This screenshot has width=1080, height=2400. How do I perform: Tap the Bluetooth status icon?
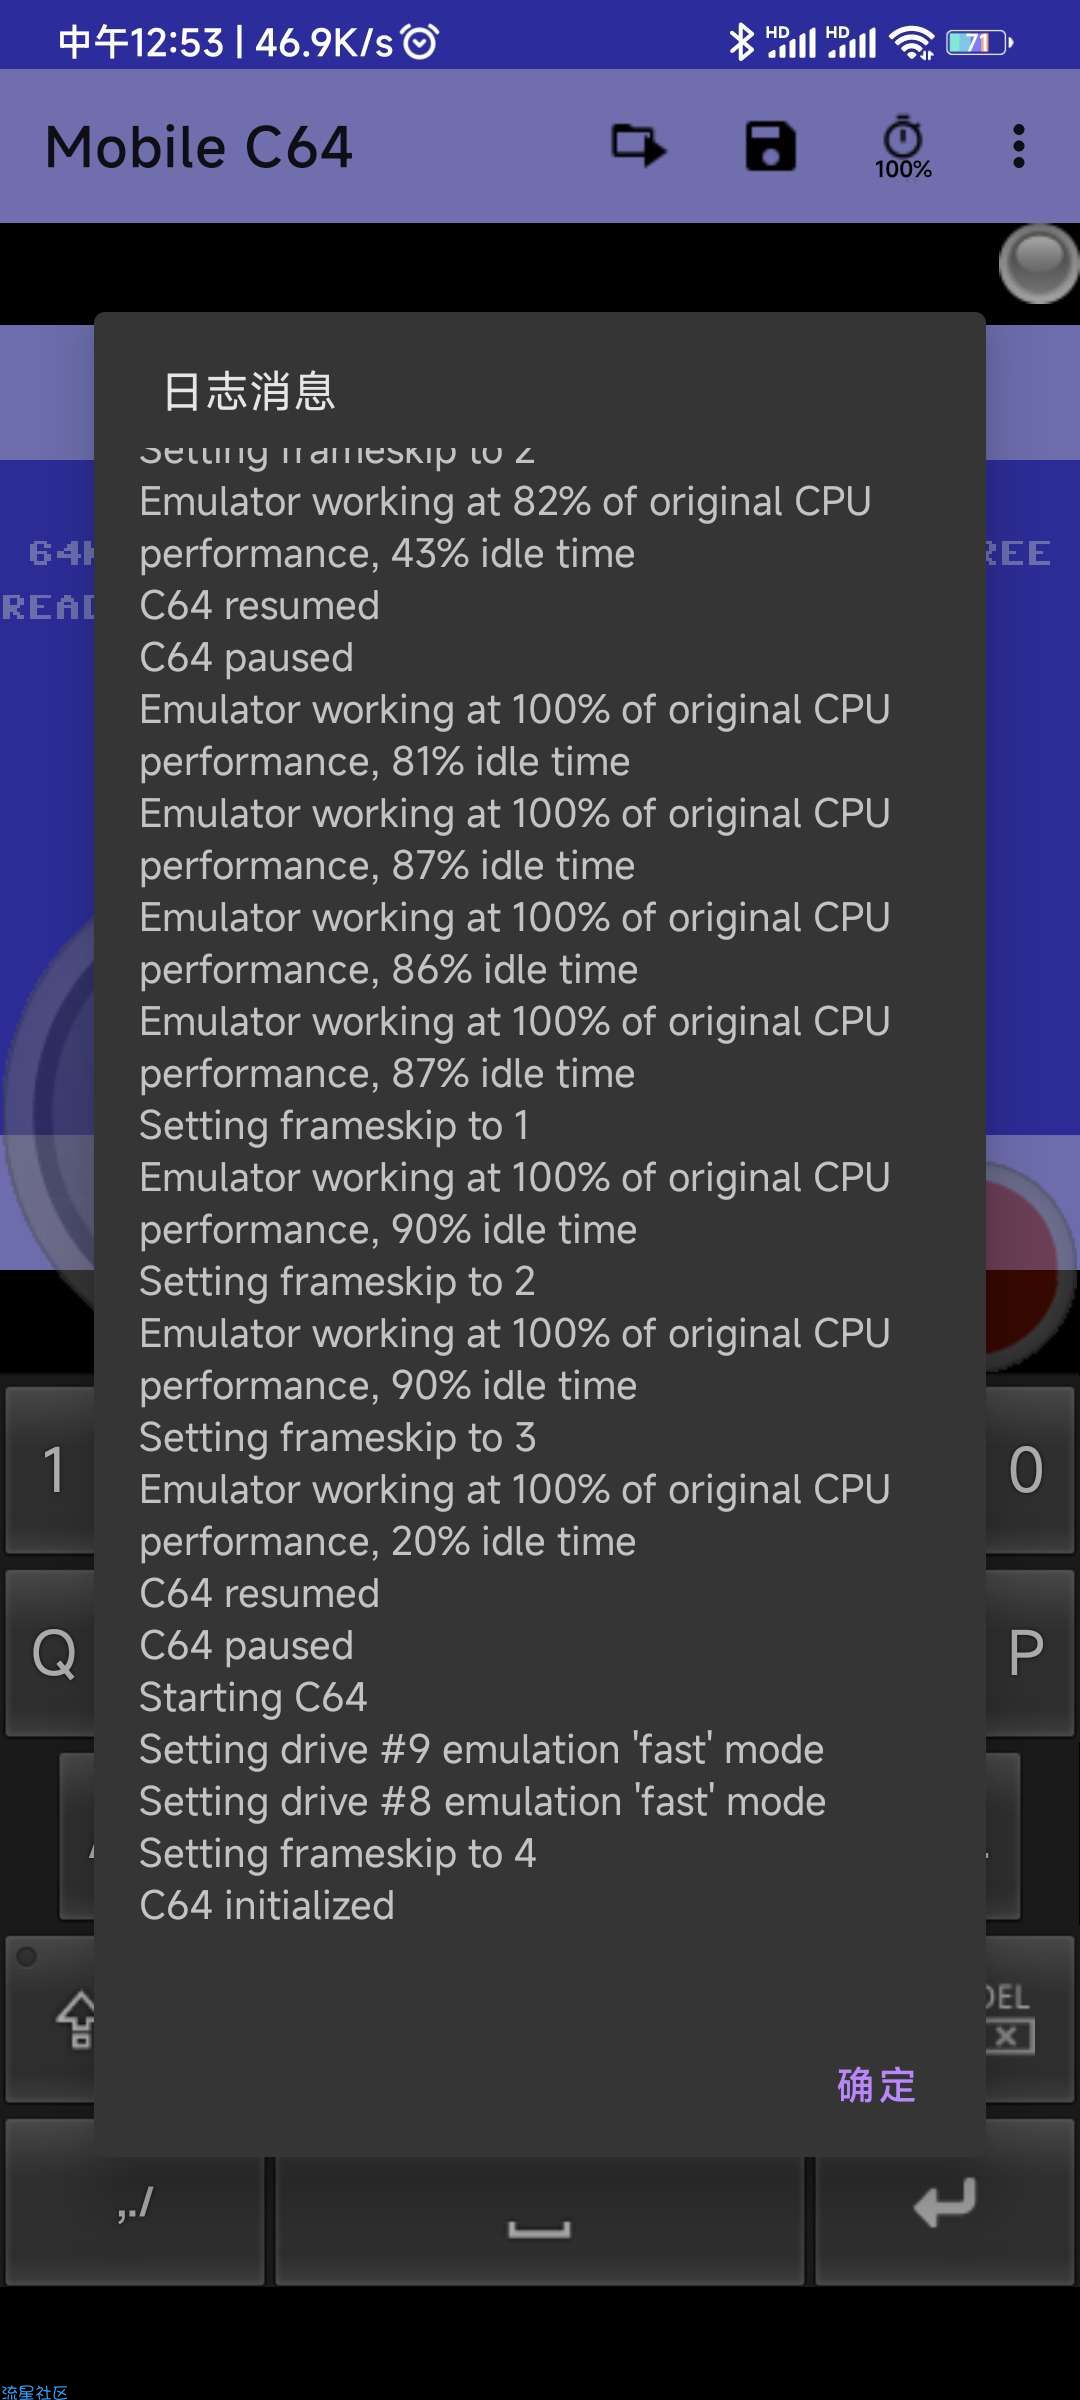pos(741,42)
